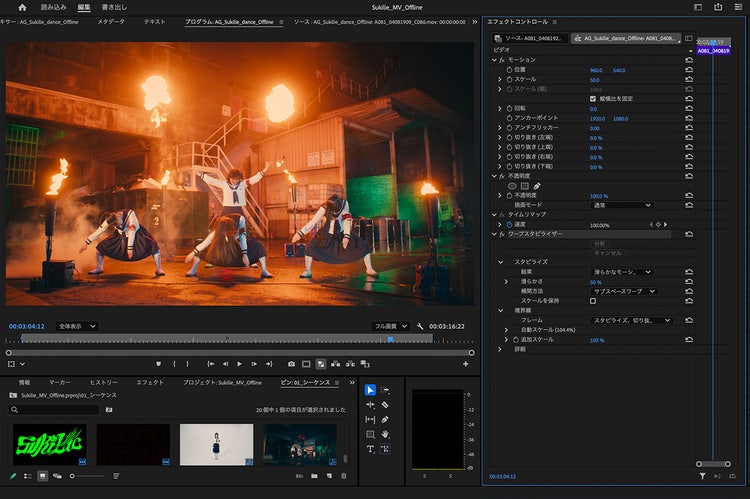
Task: Click the home icon in the top bar
Action: (22, 7)
